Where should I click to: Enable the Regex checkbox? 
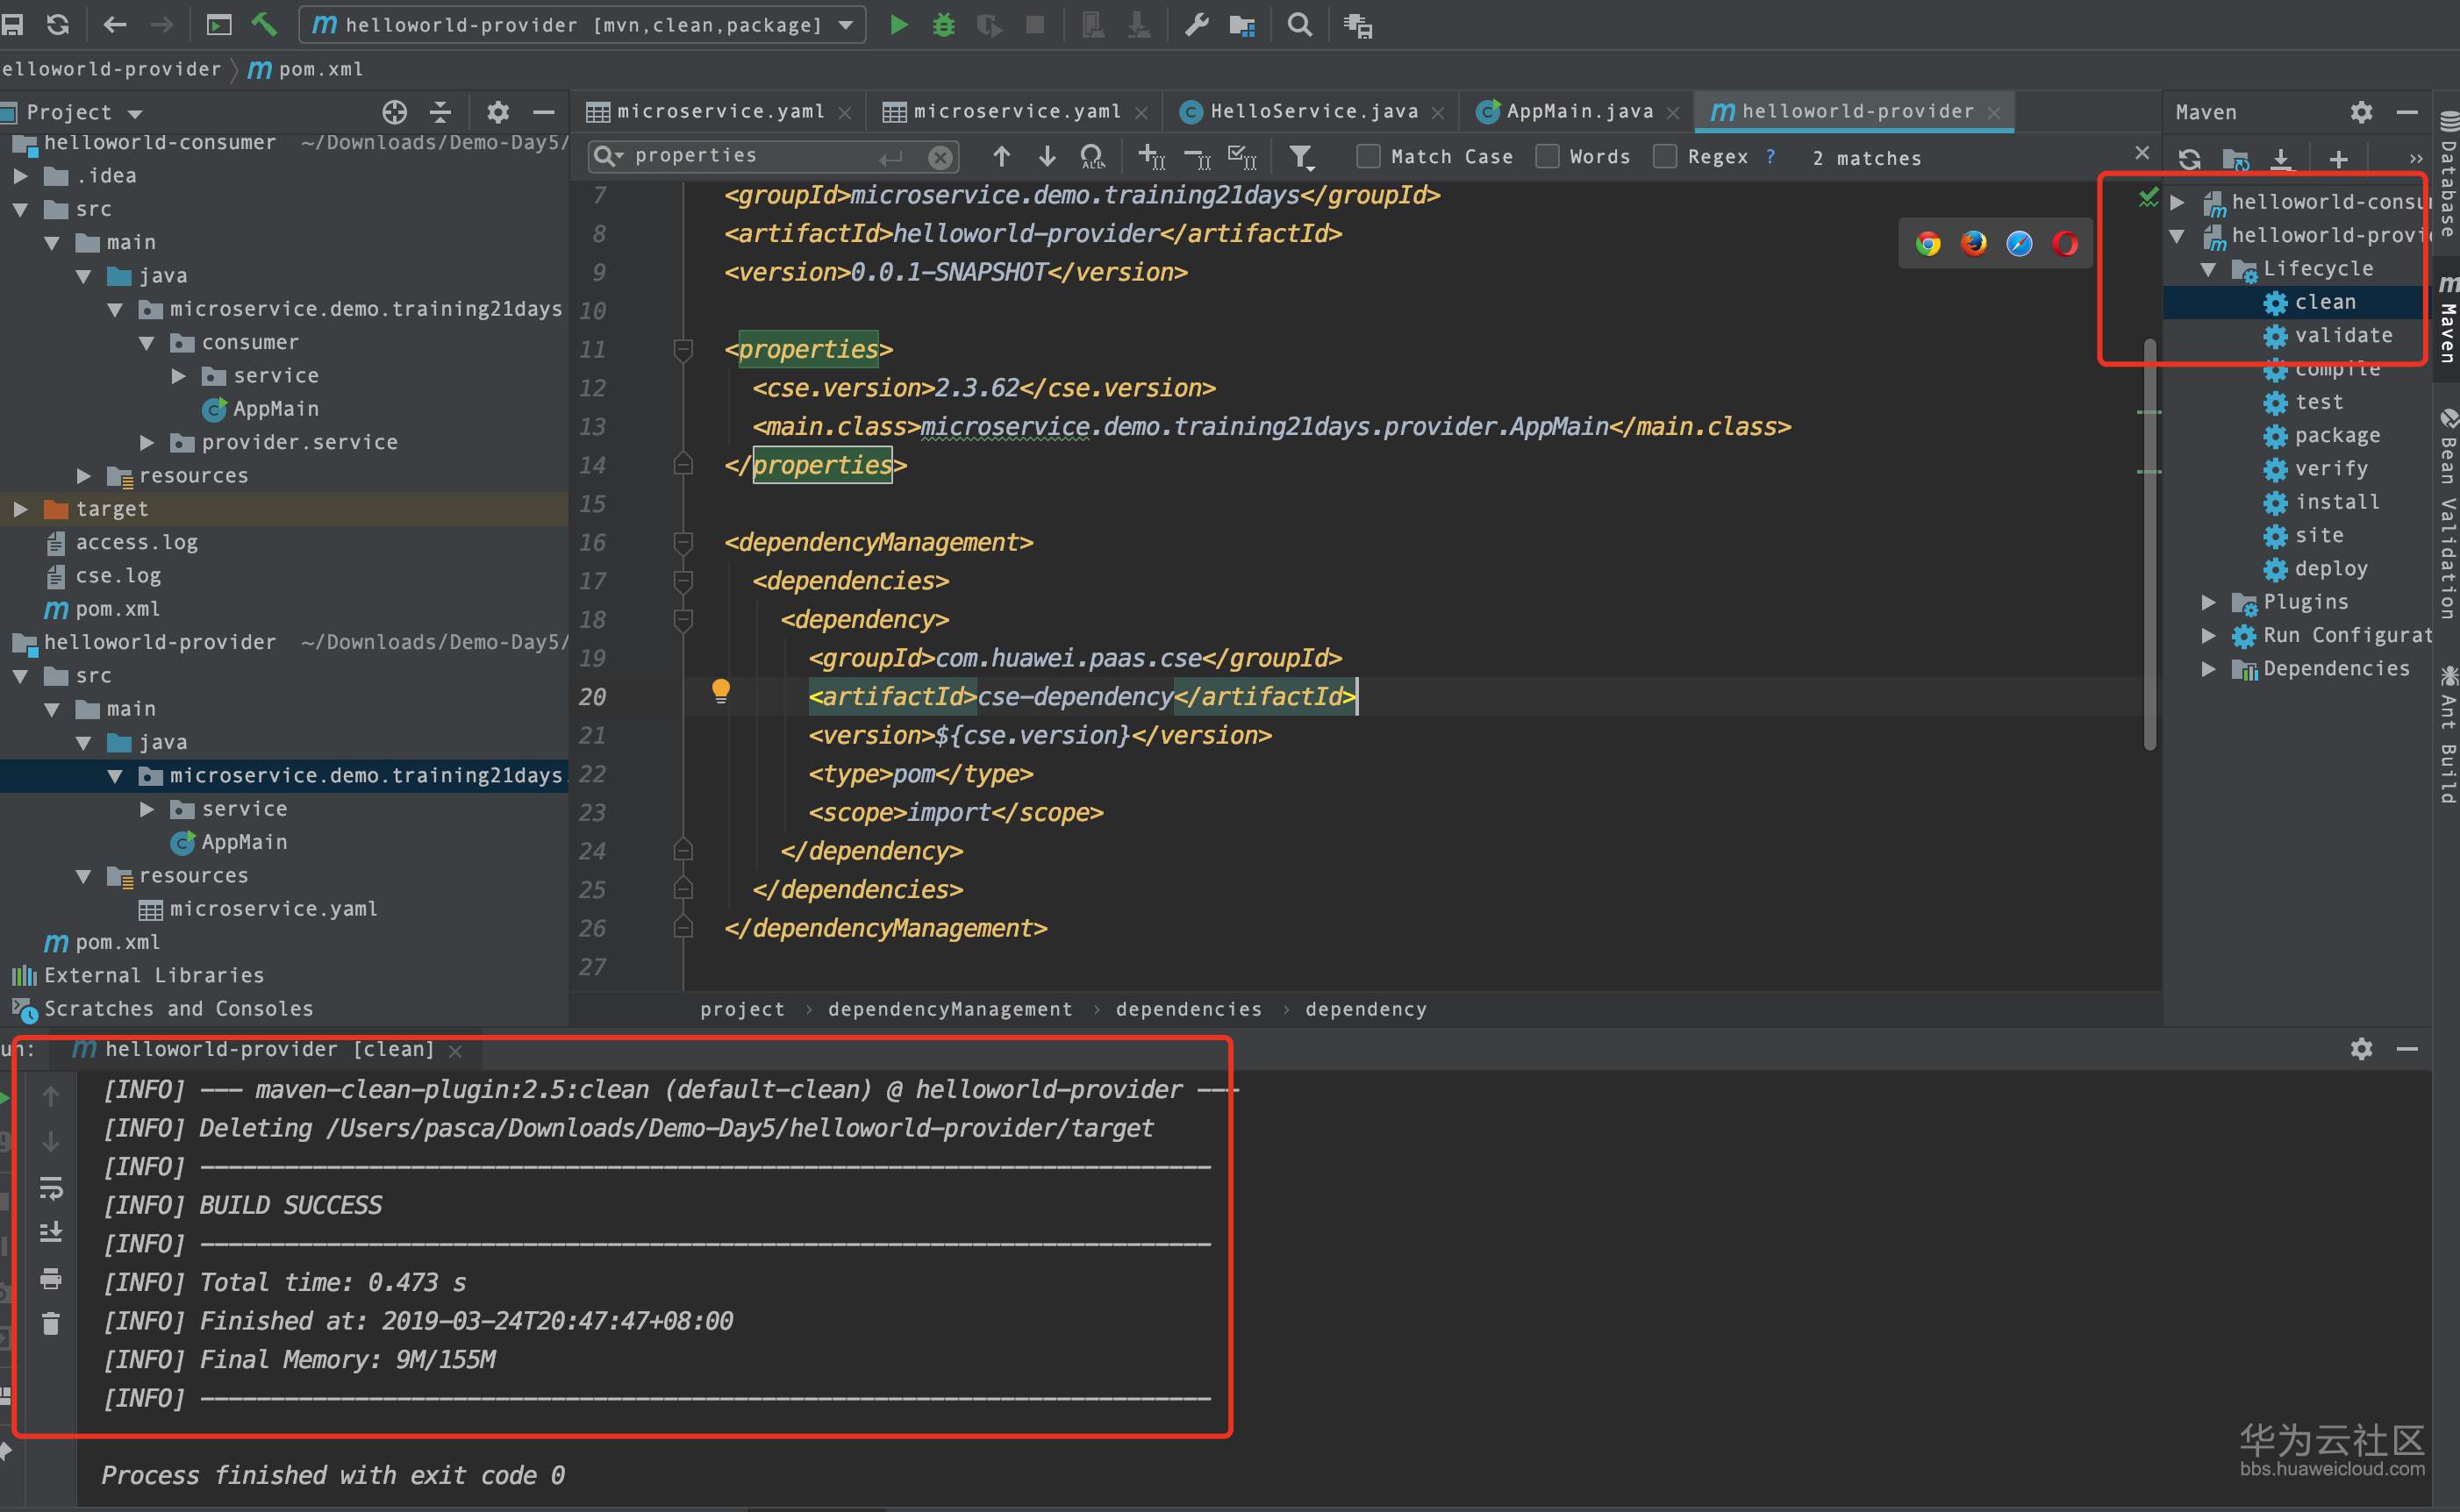1665,157
